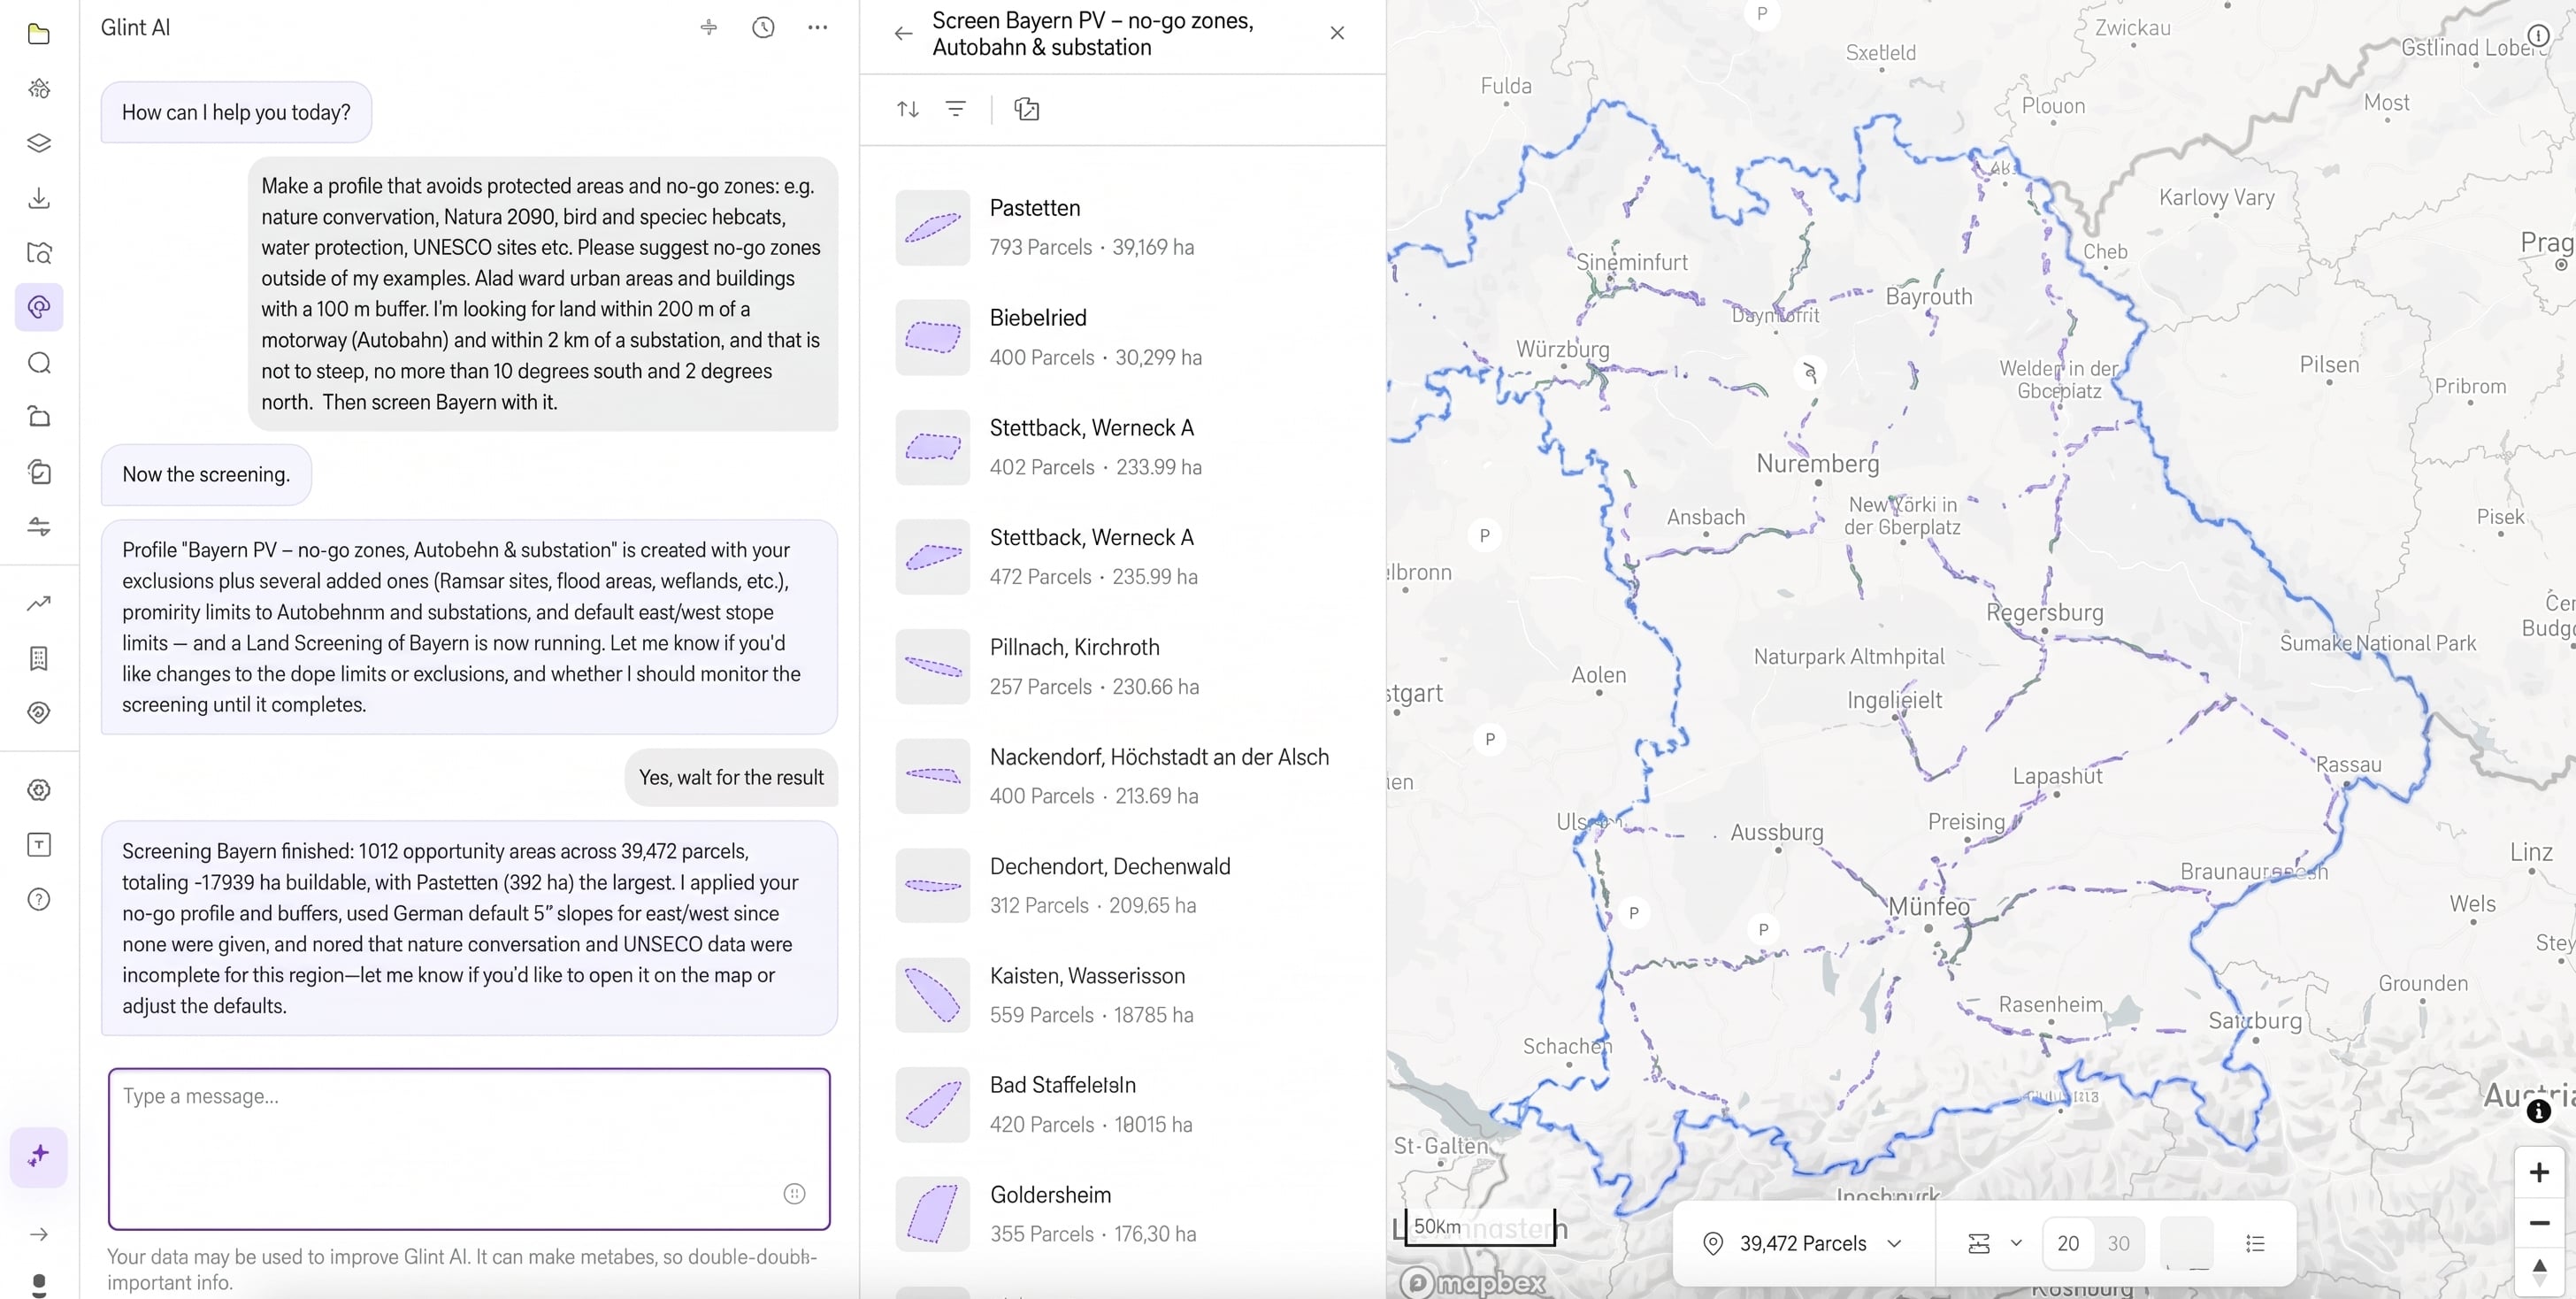The image size is (2576, 1299).
Task: Sort the results list with the arrows icon
Action: click(x=907, y=109)
